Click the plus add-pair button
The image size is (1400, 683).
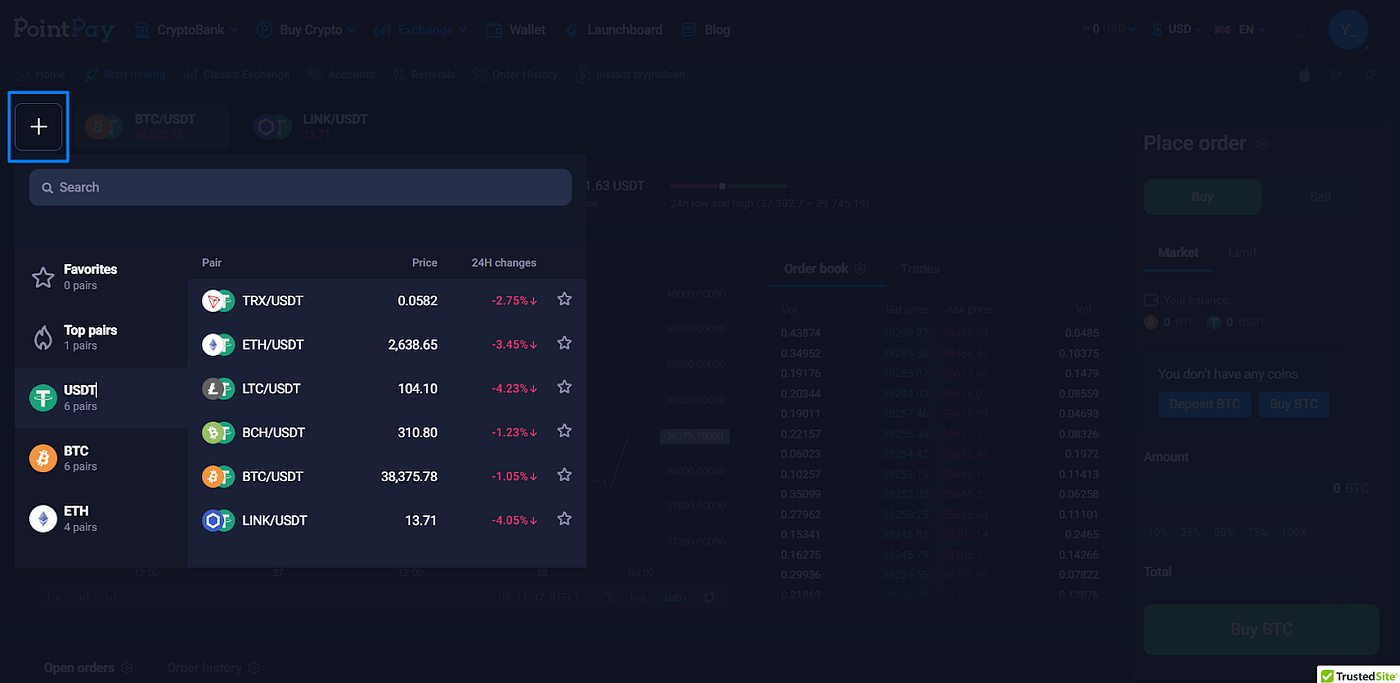(39, 127)
